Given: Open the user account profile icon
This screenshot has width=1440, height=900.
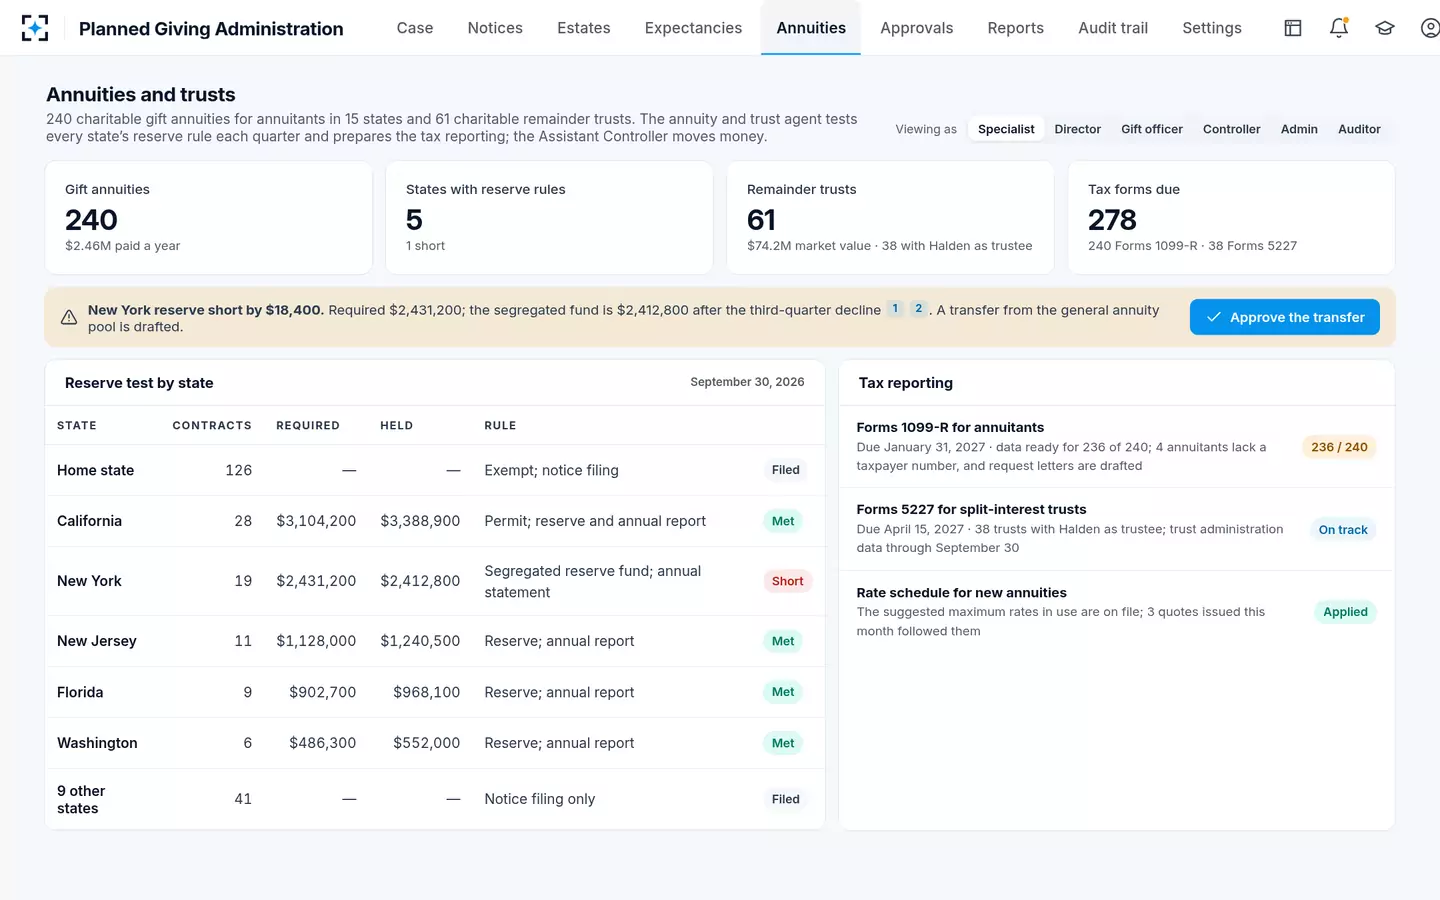Looking at the screenshot, I should (1430, 28).
